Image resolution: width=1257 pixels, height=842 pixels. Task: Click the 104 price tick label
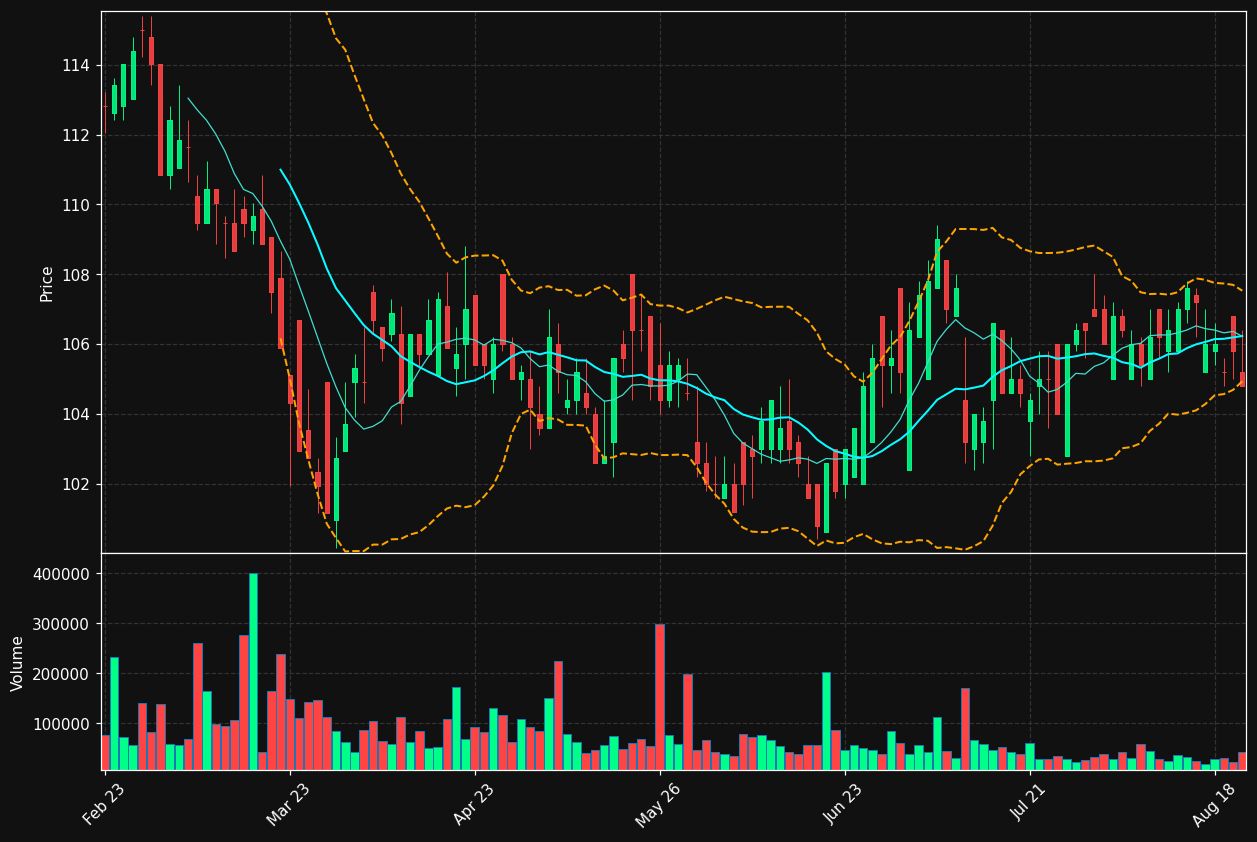pyautogui.click(x=76, y=415)
